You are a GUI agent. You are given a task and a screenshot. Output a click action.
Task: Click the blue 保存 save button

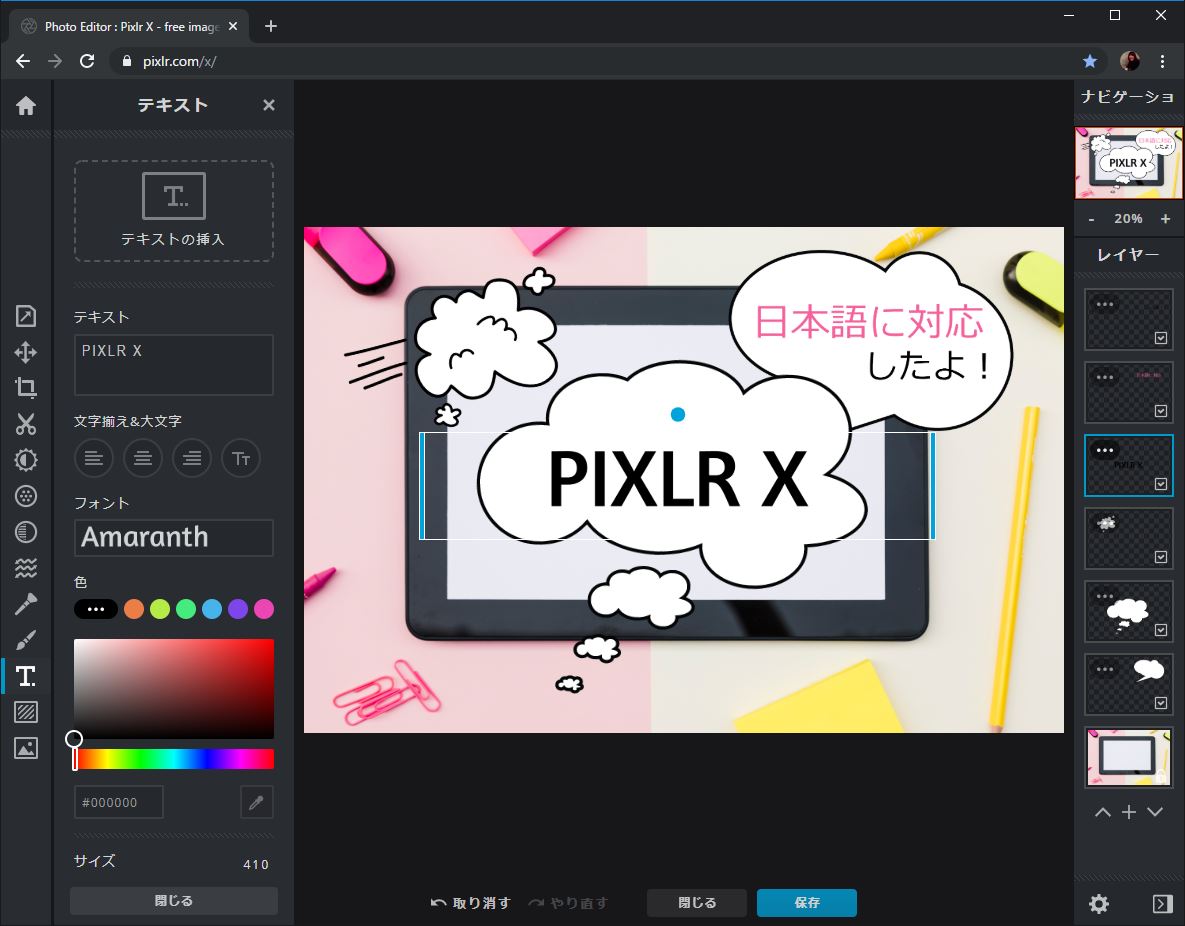point(806,903)
